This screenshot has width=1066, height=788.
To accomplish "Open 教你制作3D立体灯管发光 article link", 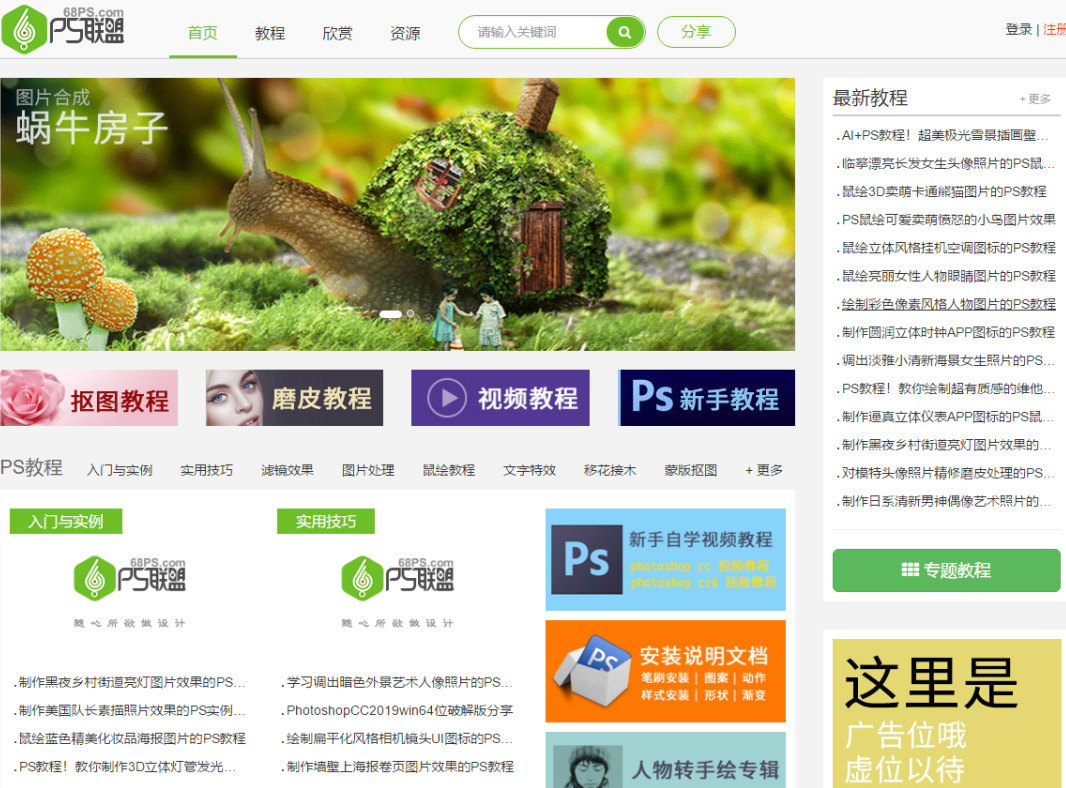I will 125,767.
